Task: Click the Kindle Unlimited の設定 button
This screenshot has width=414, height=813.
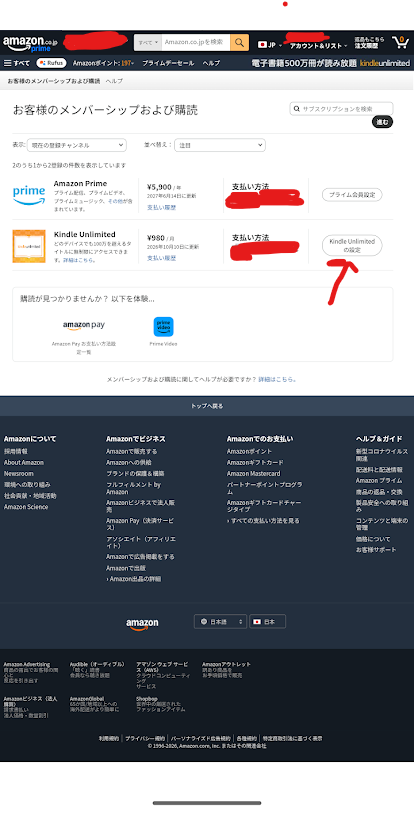Action: [352, 246]
